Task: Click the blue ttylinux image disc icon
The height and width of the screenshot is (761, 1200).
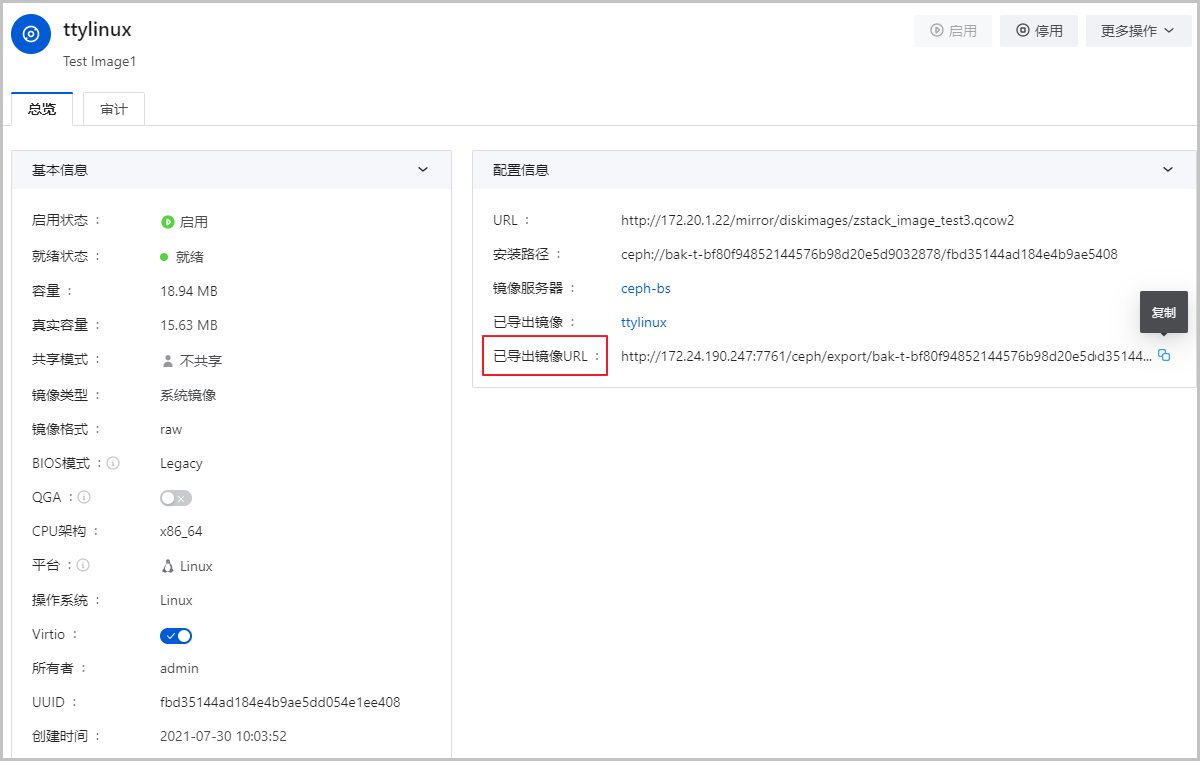Action: pos(31,34)
